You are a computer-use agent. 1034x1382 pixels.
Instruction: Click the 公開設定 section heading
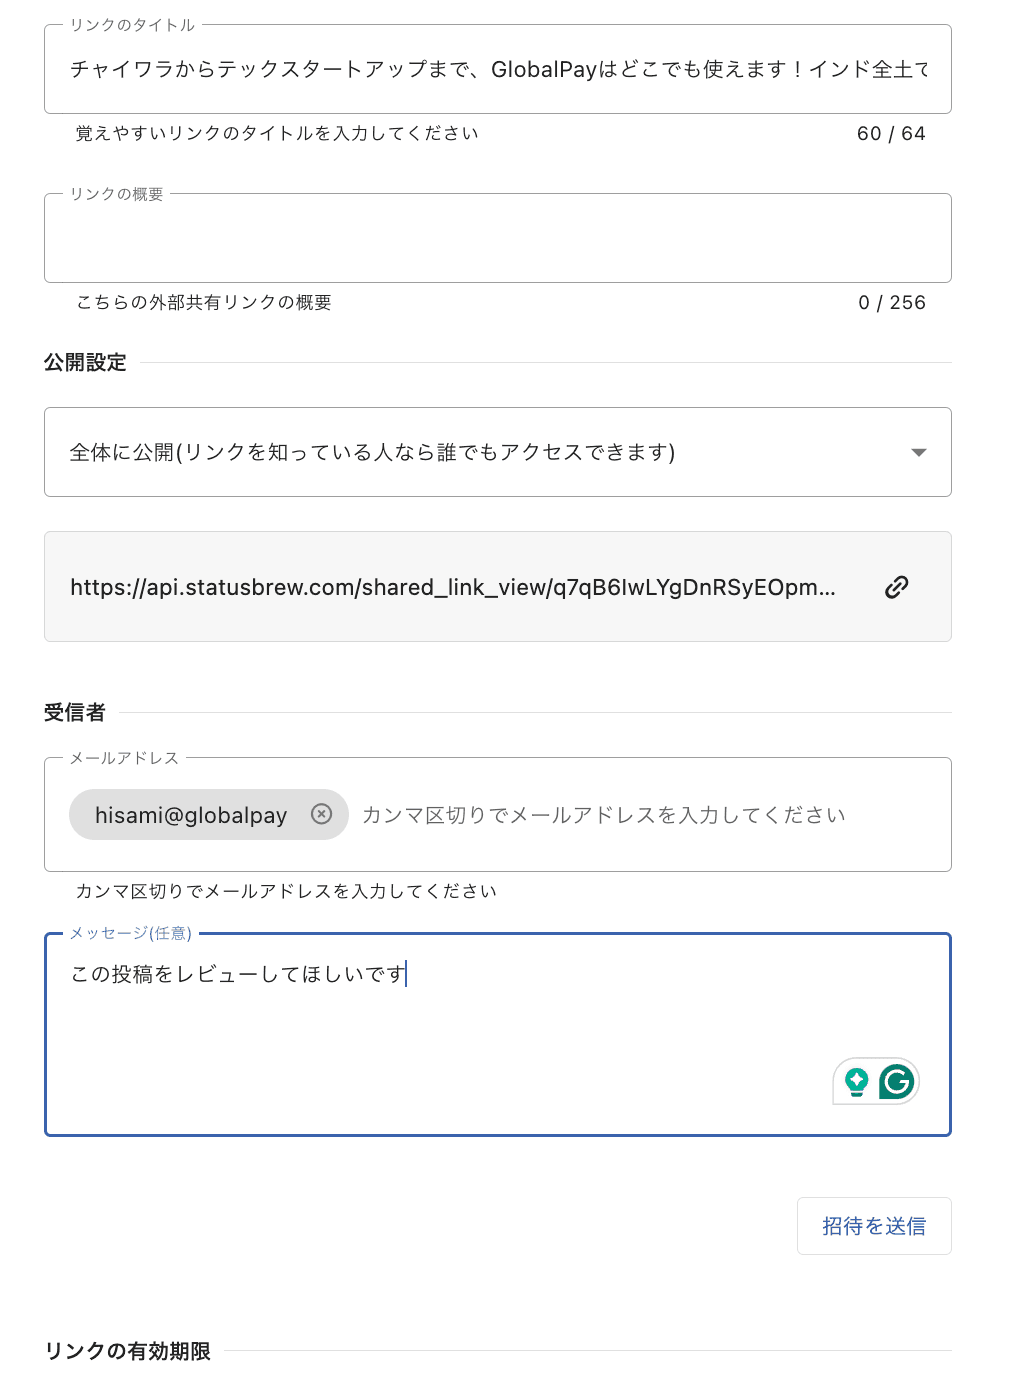85,363
